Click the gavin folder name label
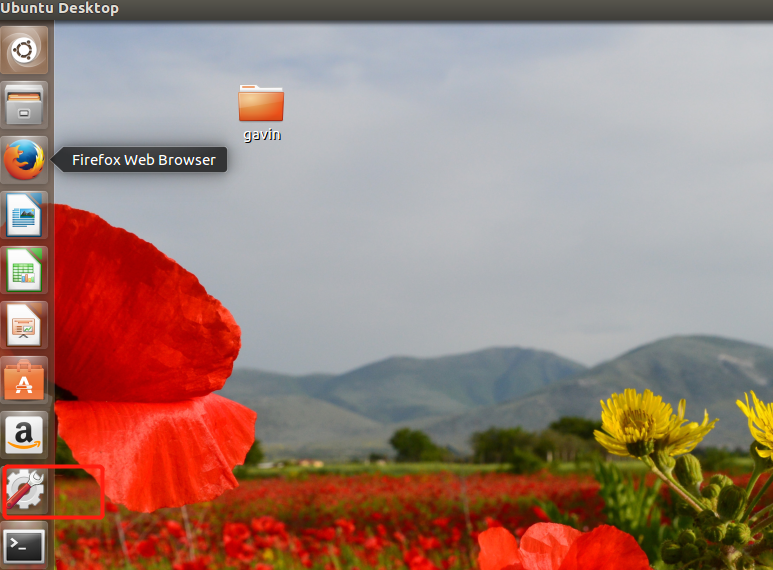 (x=262, y=135)
